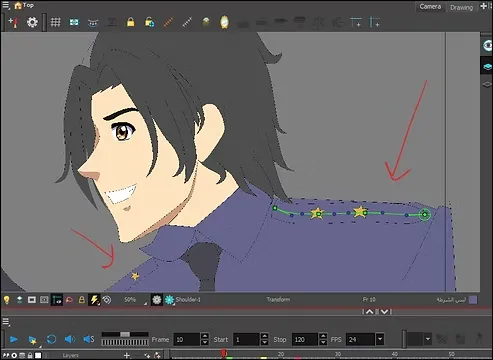Click the Shoulder-1 layer name
Image resolution: width=493 pixels, height=360 pixels.
coord(188,299)
